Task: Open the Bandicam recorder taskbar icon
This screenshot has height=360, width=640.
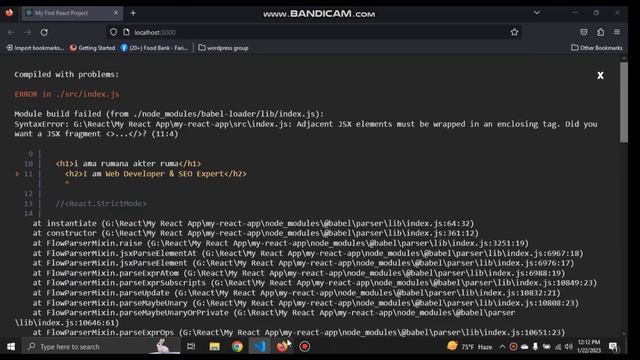Action: 304,347
